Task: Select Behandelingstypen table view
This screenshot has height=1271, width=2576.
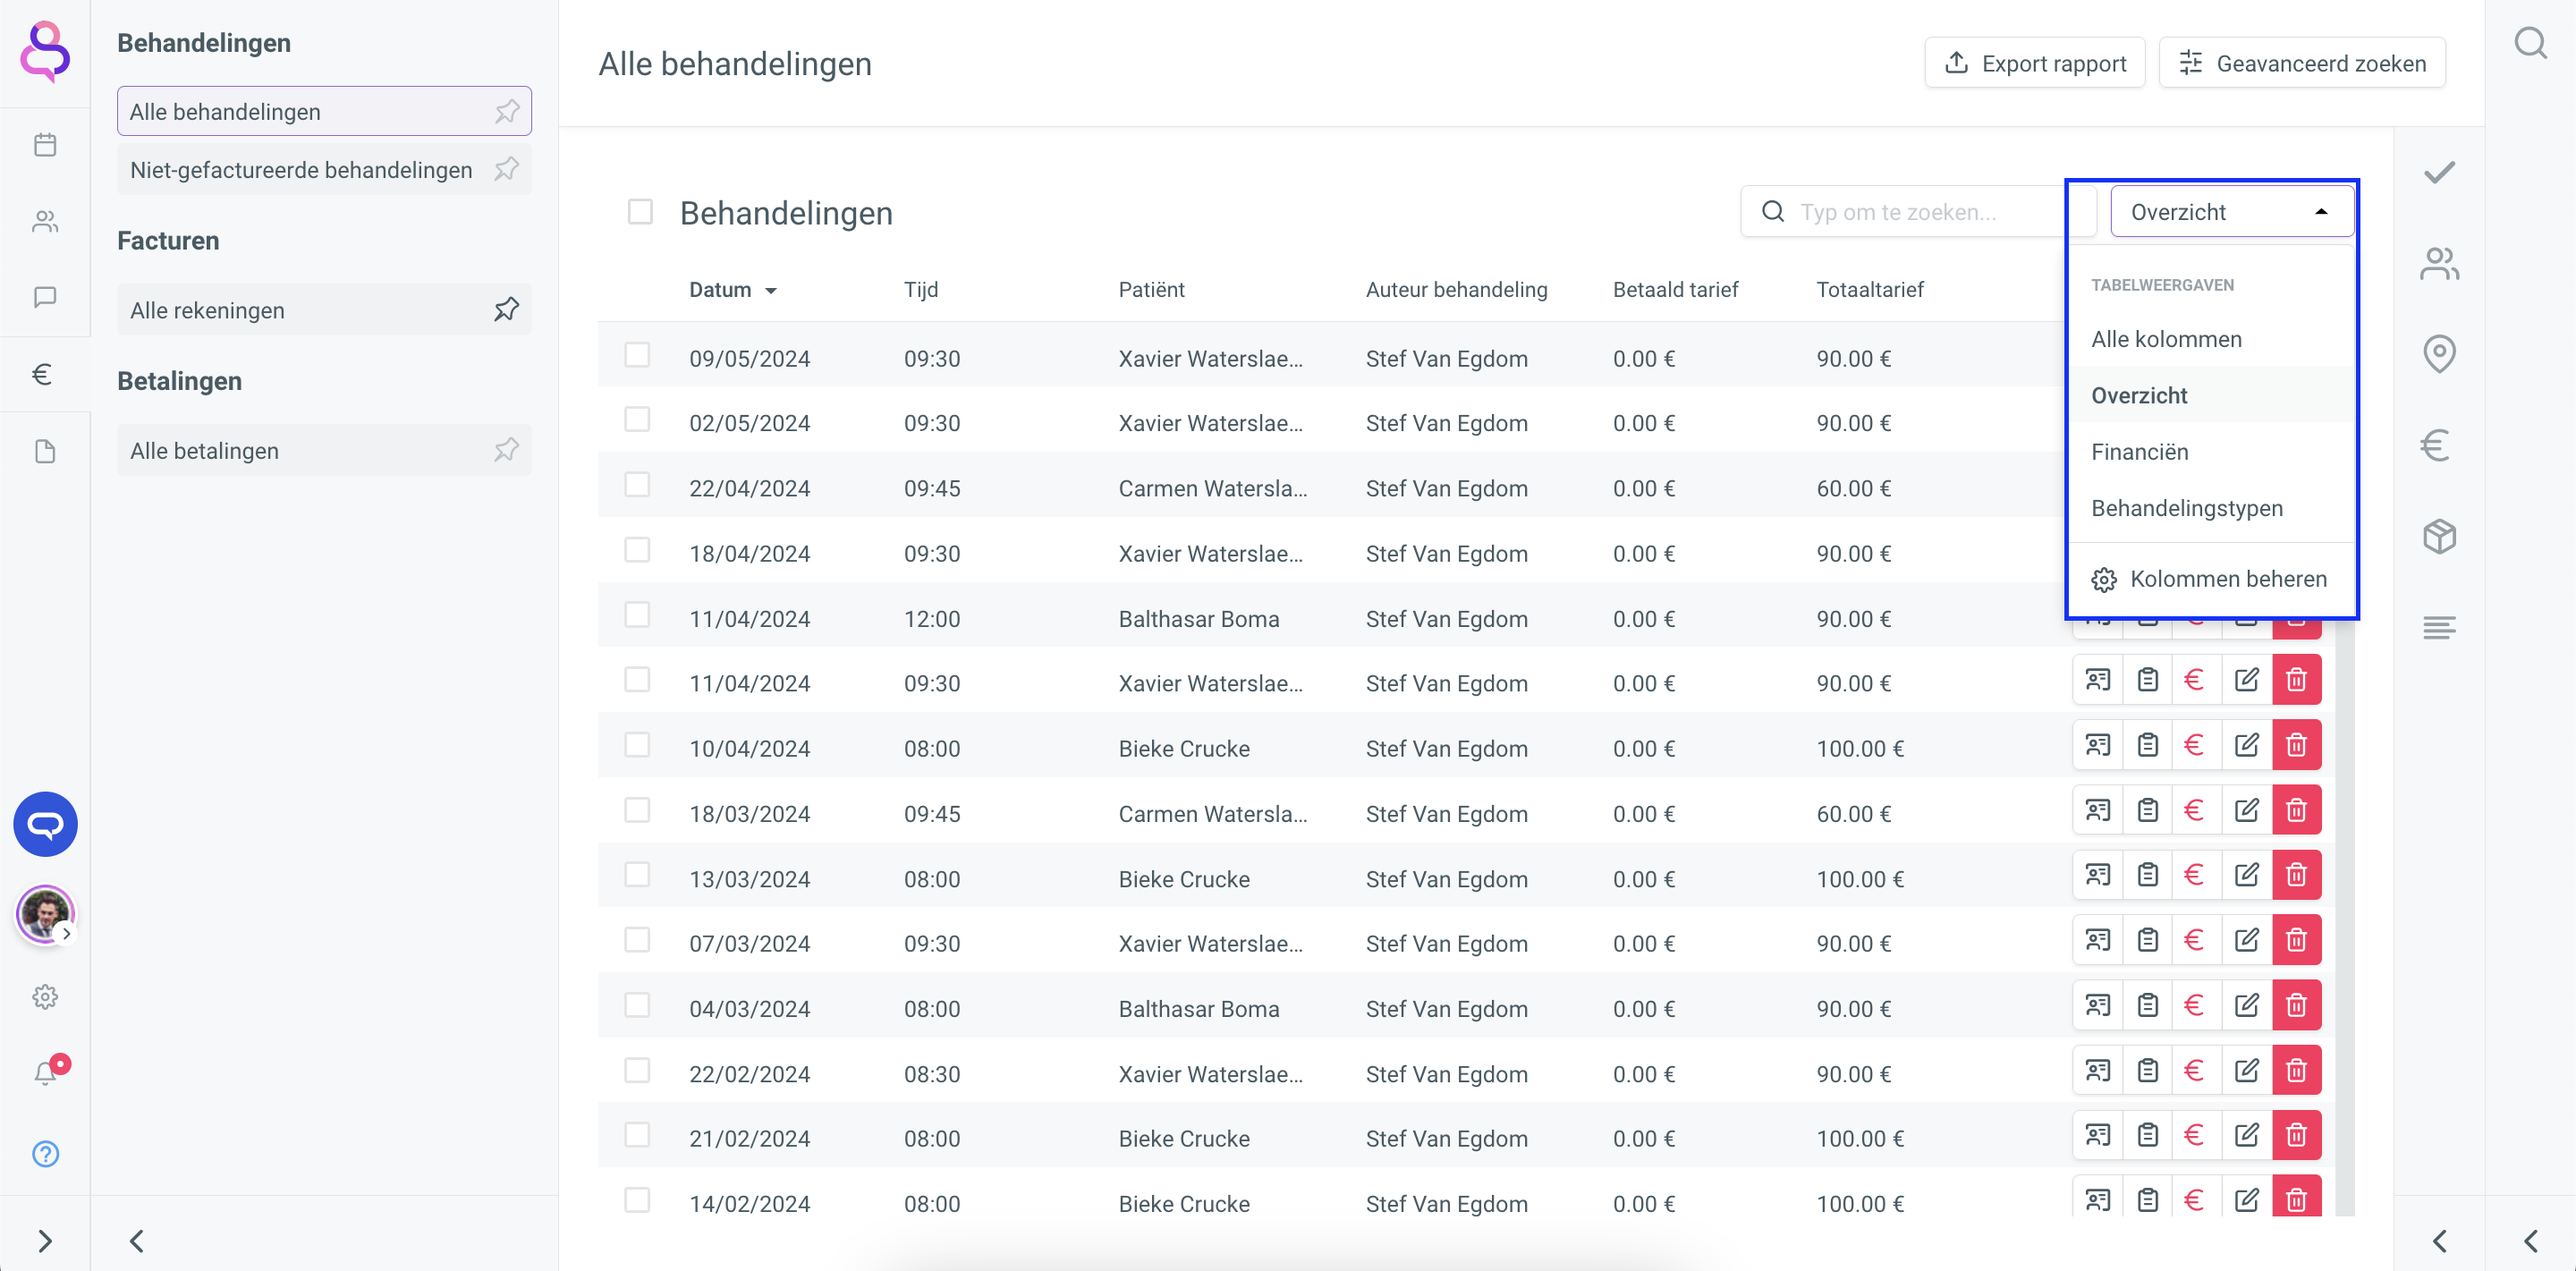Action: (x=2211, y=508)
